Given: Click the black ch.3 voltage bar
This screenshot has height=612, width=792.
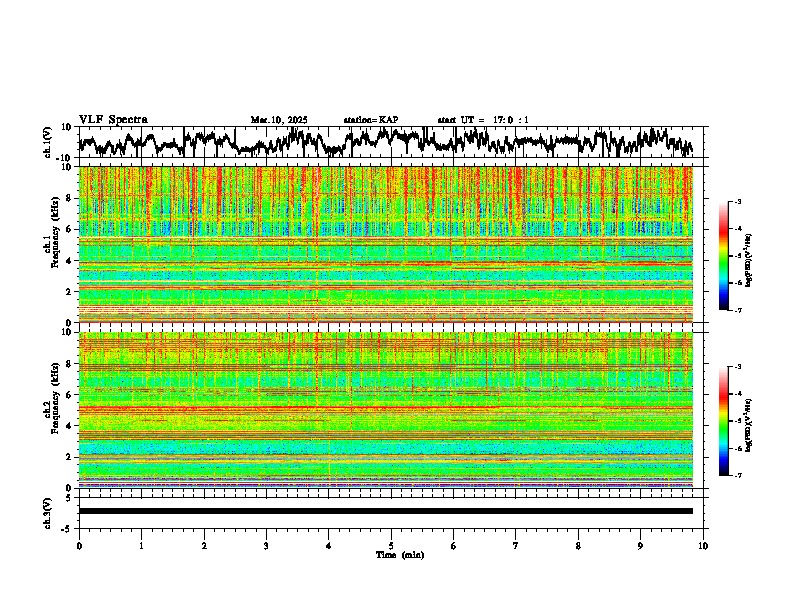Looking at the screenshot, I should pyautogui.click(x=386, y=511).
